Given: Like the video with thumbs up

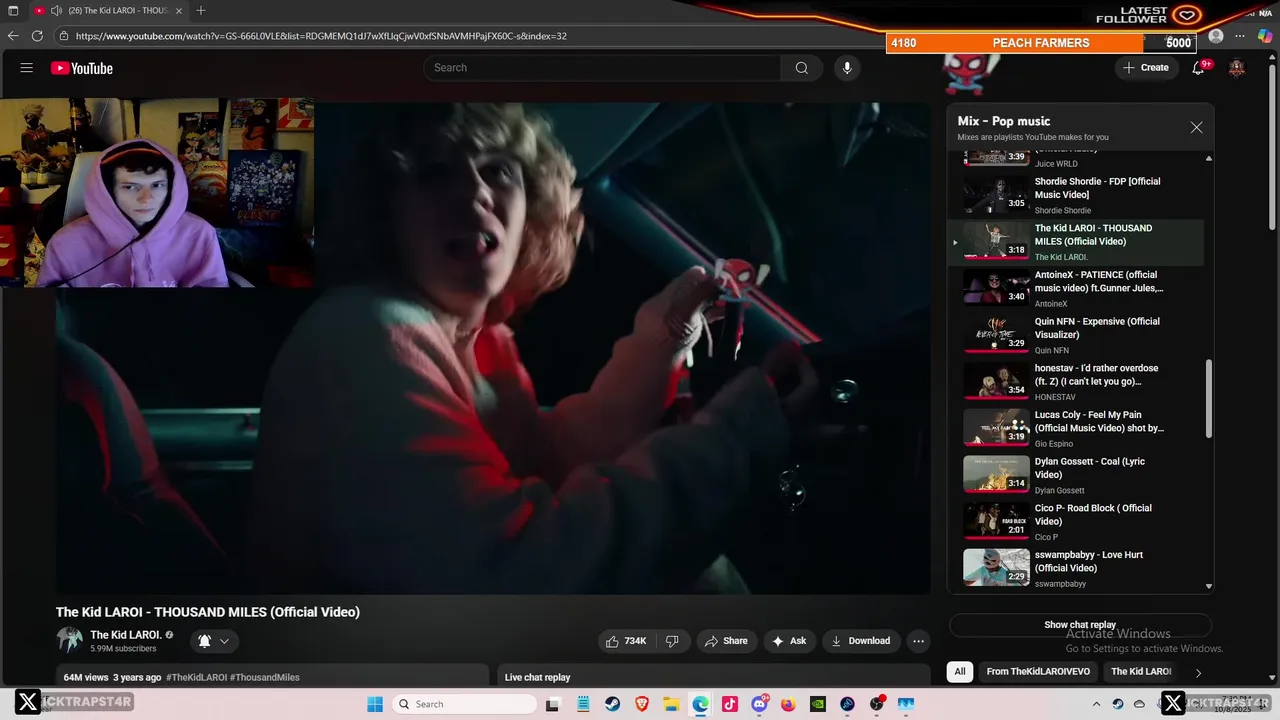Looking at the screenshot, I should (625, 641).
